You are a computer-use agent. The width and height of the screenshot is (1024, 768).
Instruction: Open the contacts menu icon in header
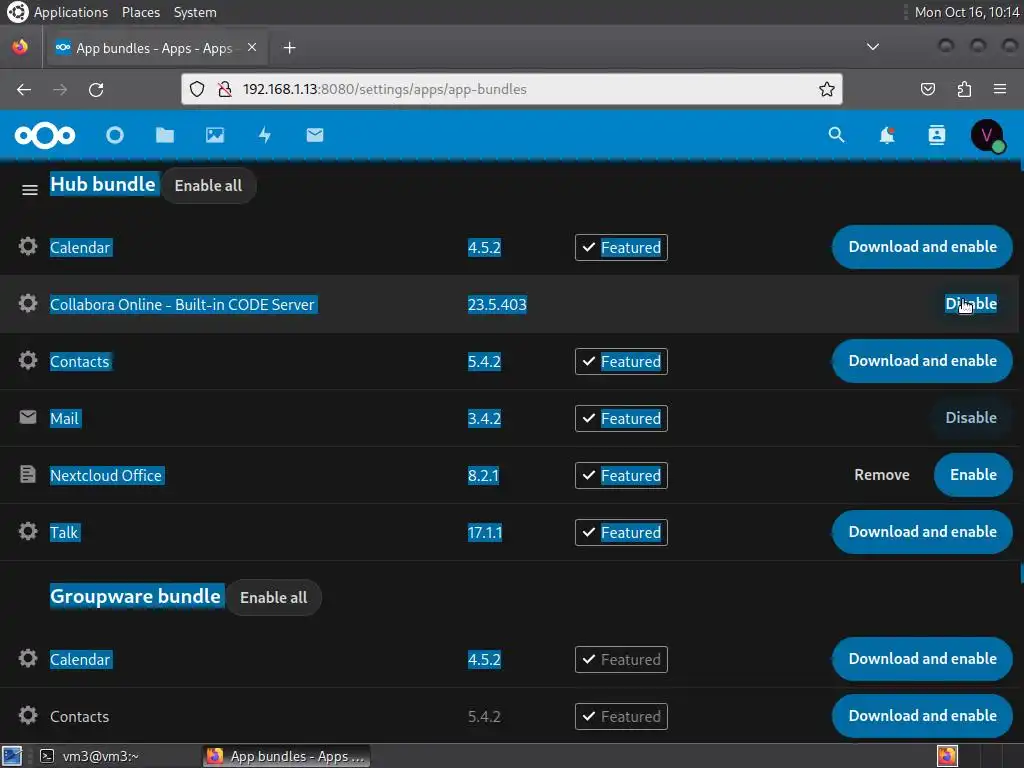pos(936,135)
